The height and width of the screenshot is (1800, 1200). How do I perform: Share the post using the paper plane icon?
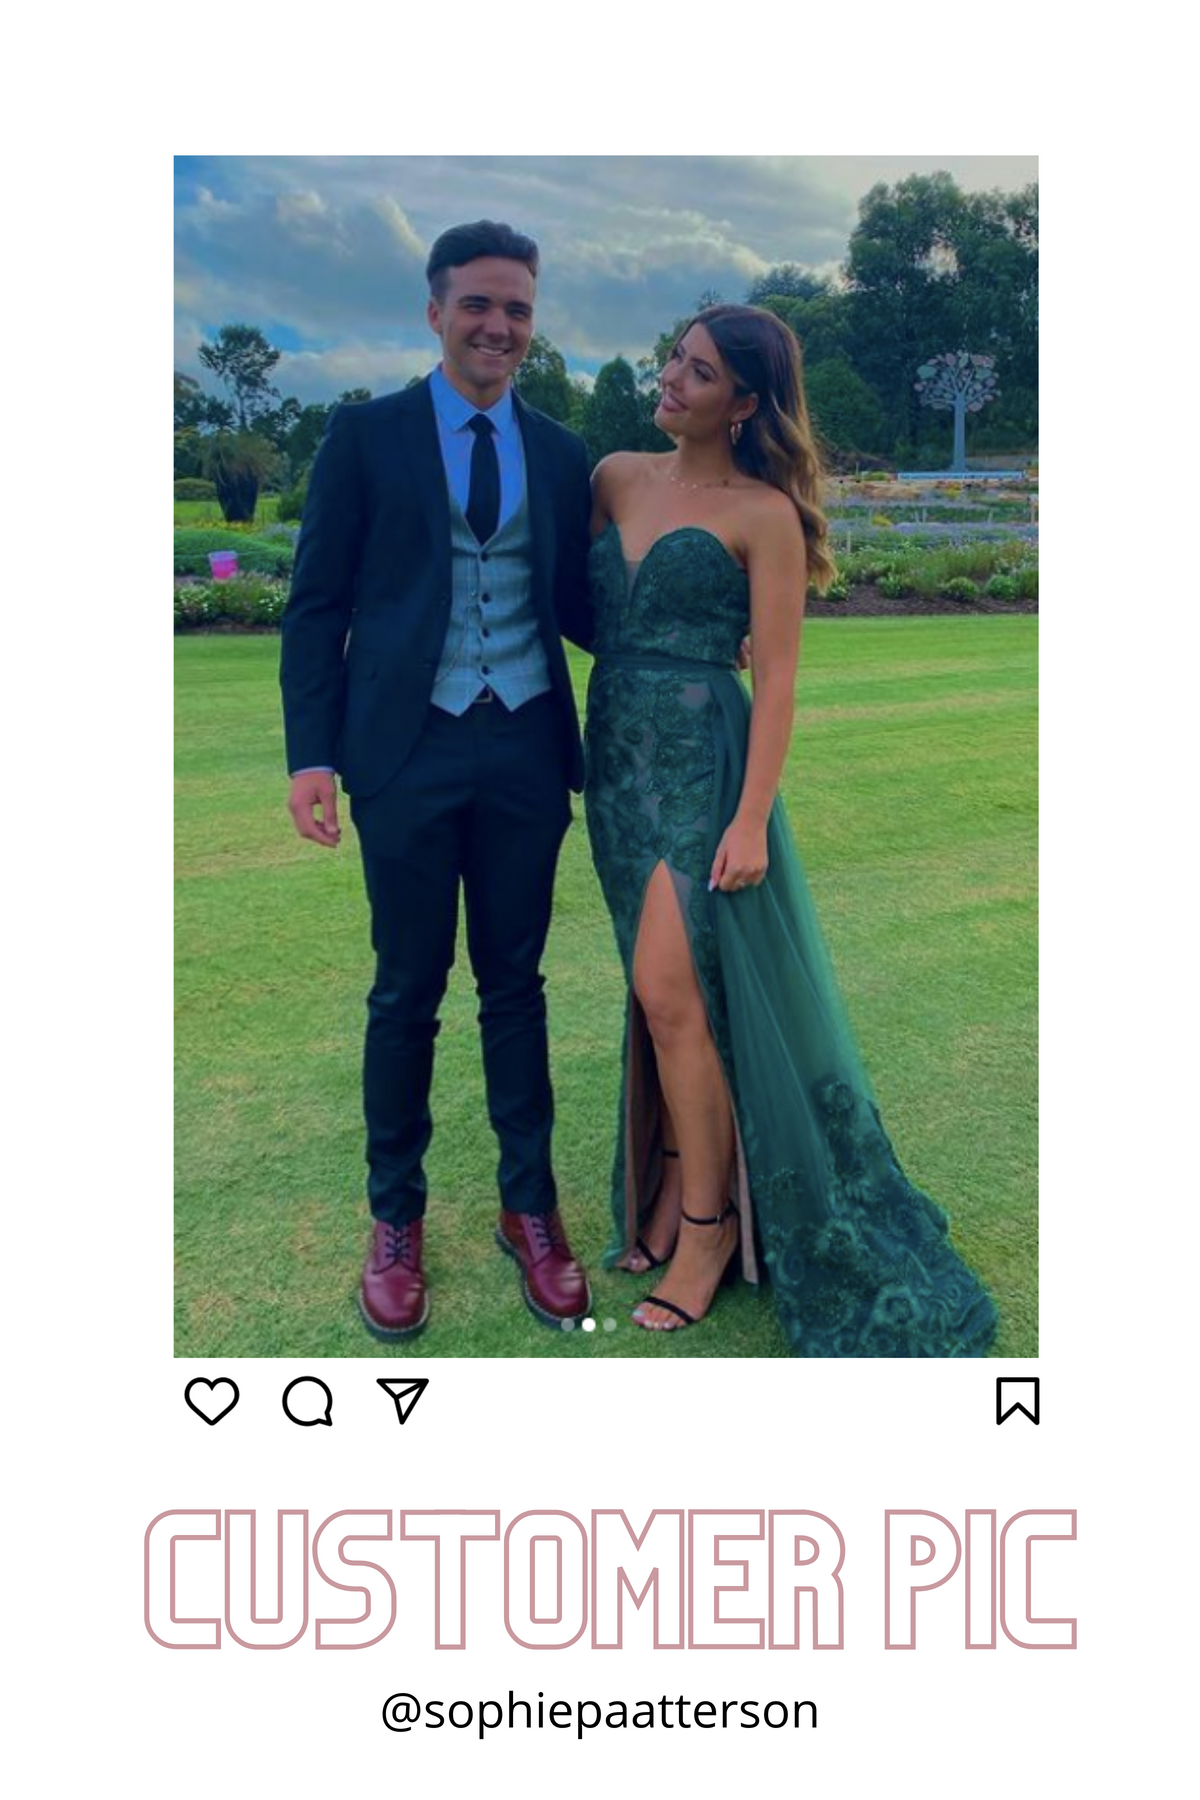coord(402,1399)
